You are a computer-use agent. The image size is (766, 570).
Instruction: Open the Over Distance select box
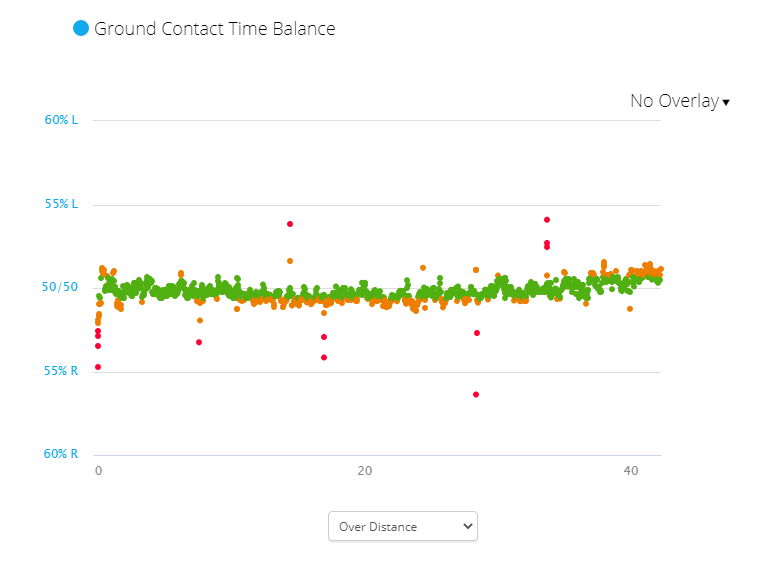tap(403, 526)
